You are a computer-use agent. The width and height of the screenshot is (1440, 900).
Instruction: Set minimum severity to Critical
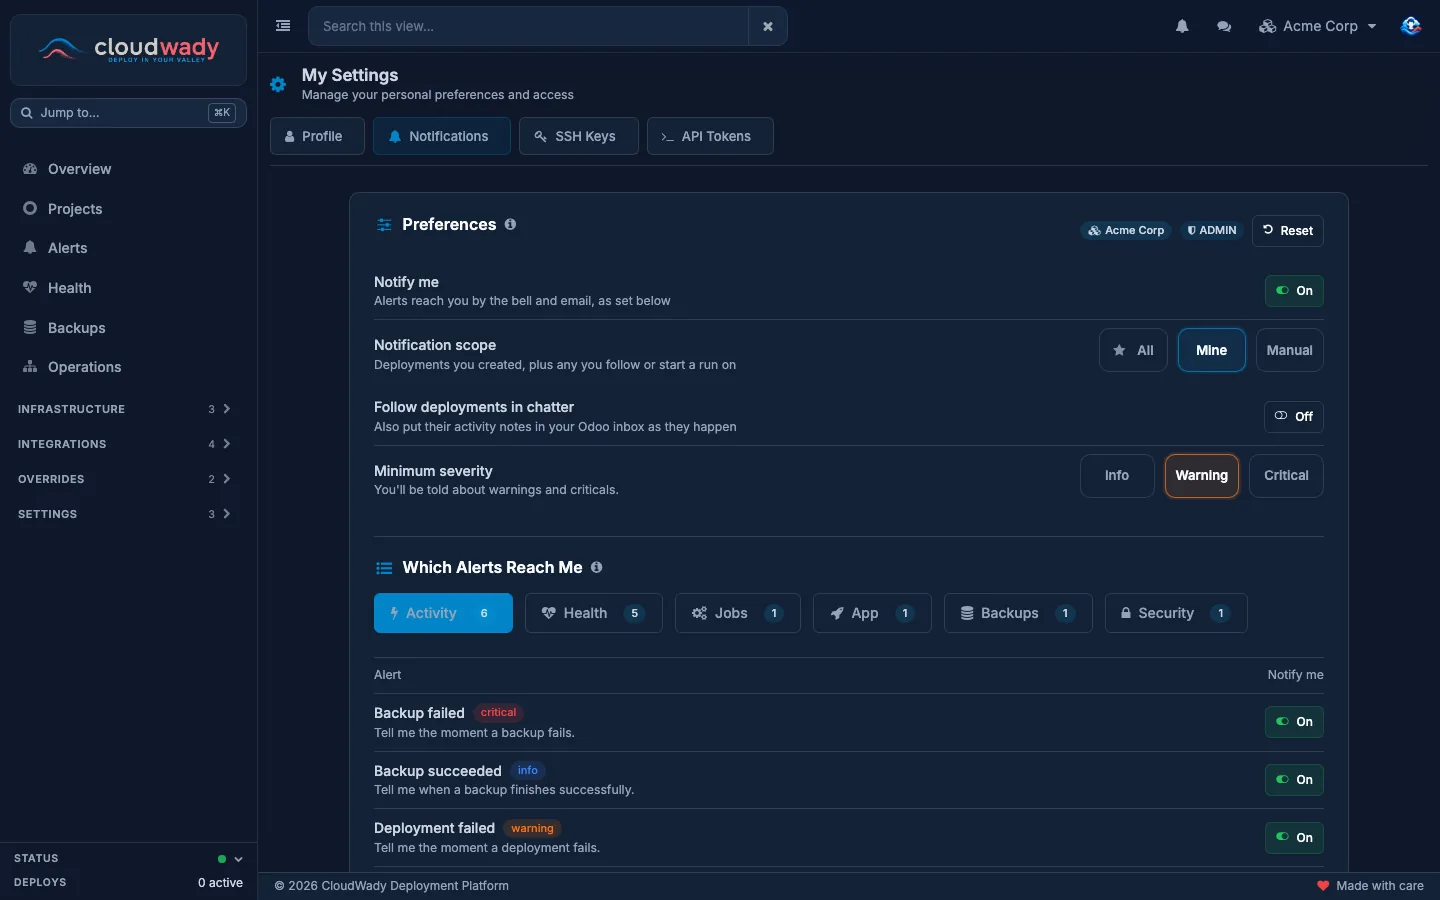(x=1286, y=476)
